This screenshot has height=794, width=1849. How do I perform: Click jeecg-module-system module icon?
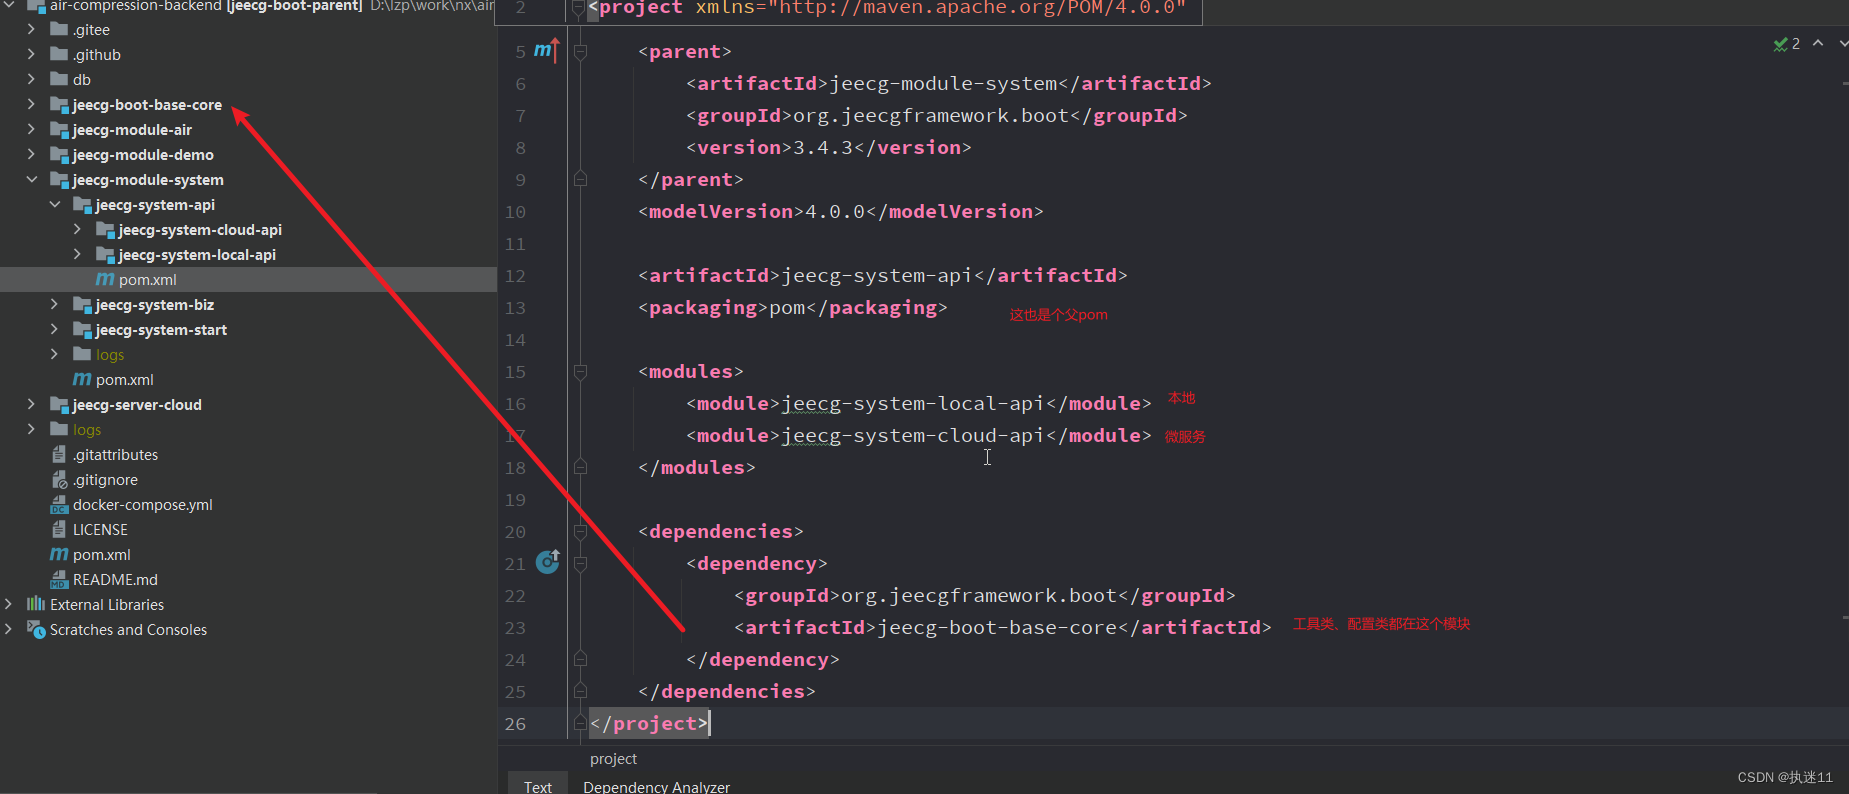pos(59,179)
